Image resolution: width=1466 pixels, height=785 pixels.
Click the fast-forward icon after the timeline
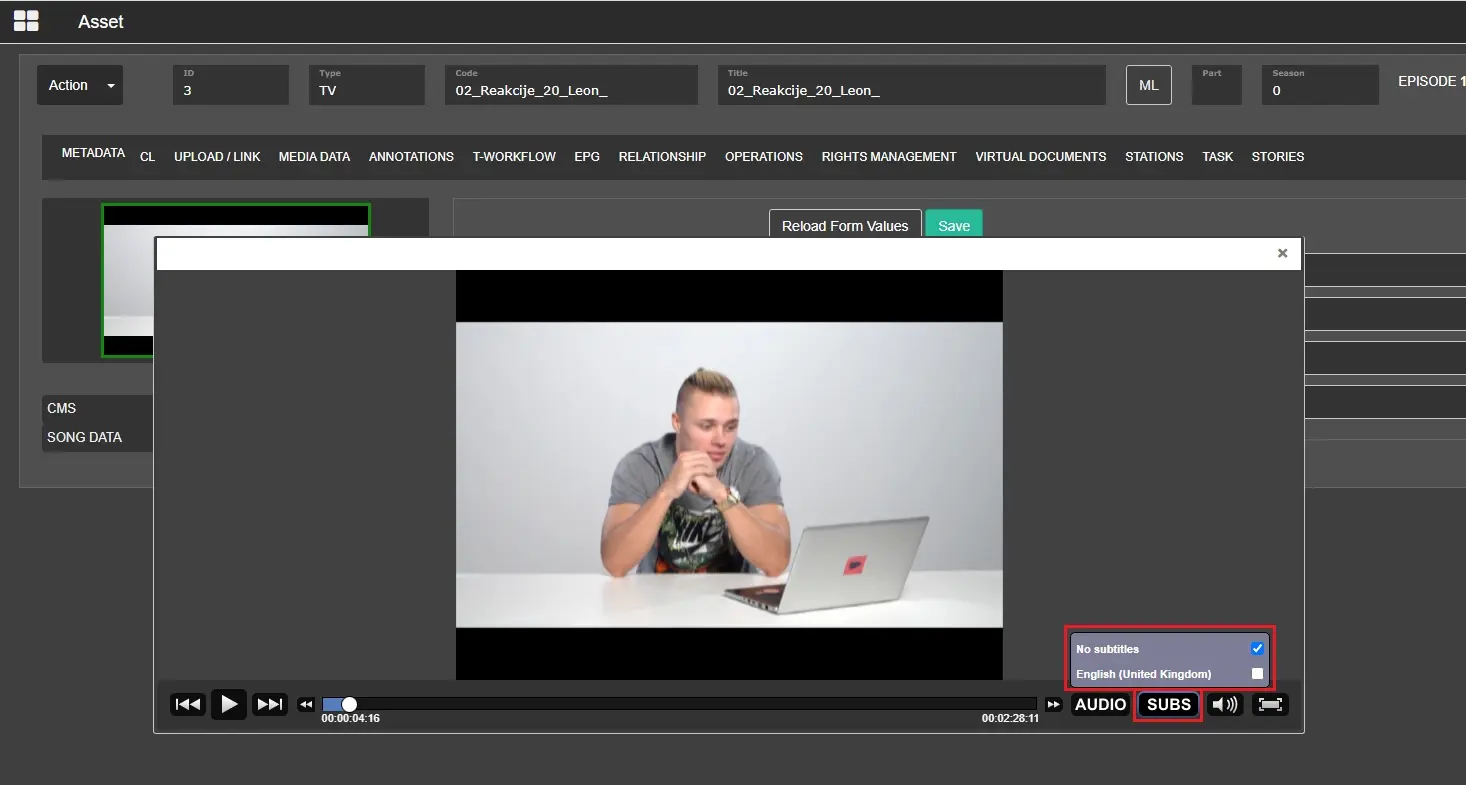pos(1053,704)
